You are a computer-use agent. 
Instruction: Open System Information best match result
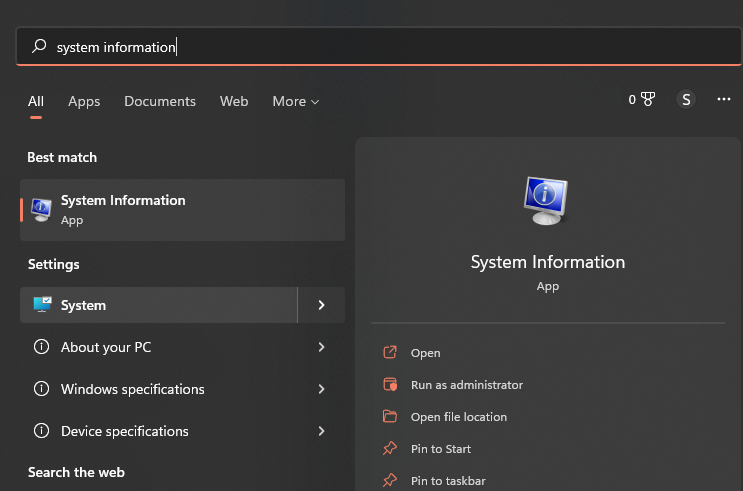(182, 210)
